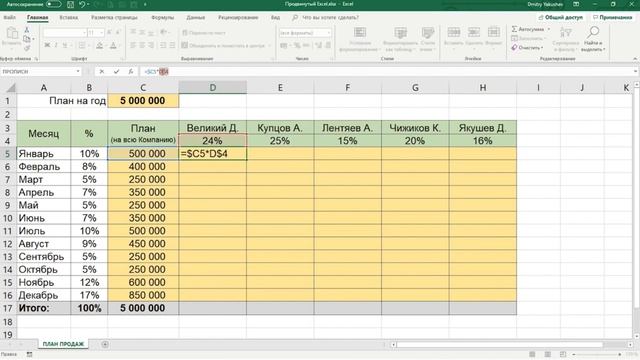The image size is (640, 360).
Task: Open the number format combo box
Action: click(x=305, y=33)
